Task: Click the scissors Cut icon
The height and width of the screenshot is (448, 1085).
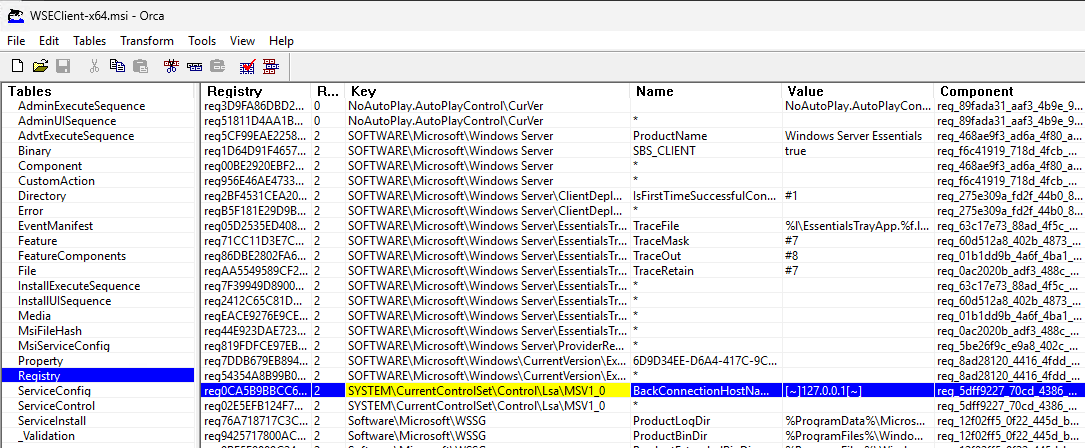Action: point(94,66)
